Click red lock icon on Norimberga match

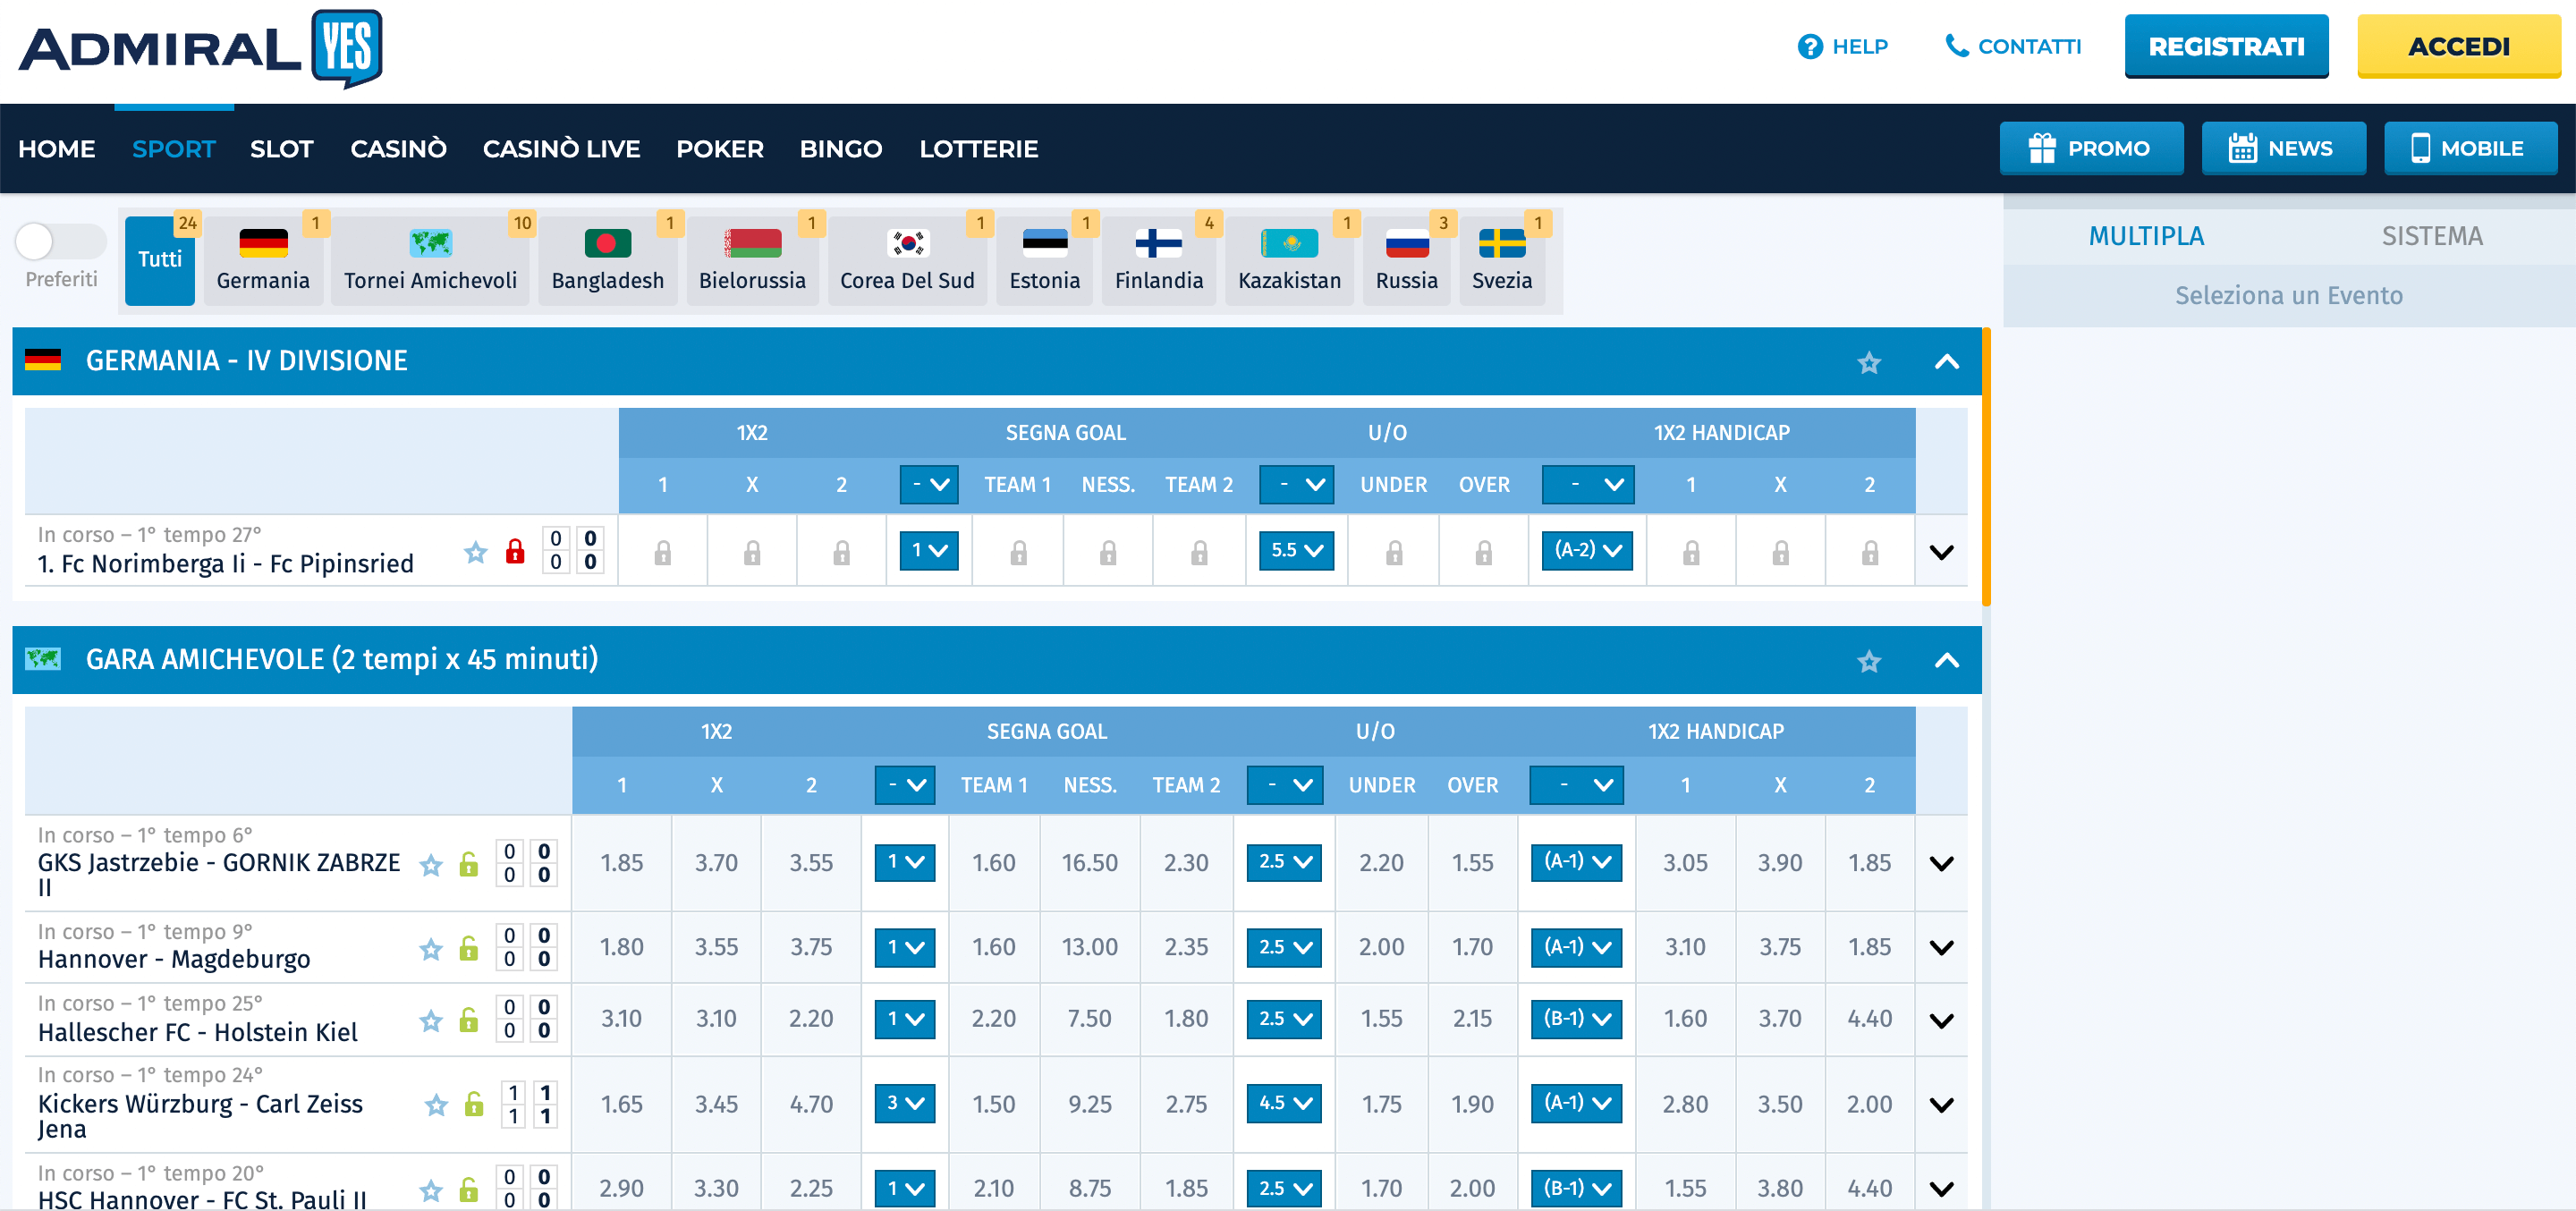(515, 551)
